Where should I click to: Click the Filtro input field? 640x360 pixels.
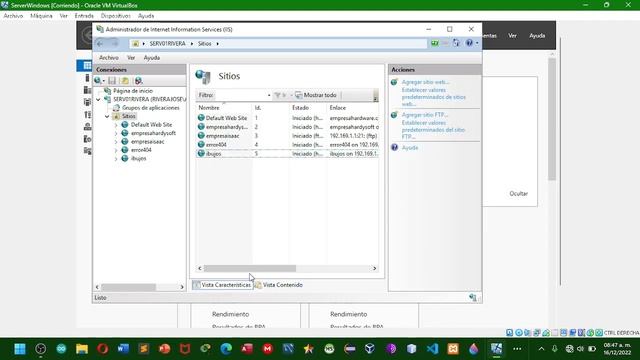click(240, 95)
